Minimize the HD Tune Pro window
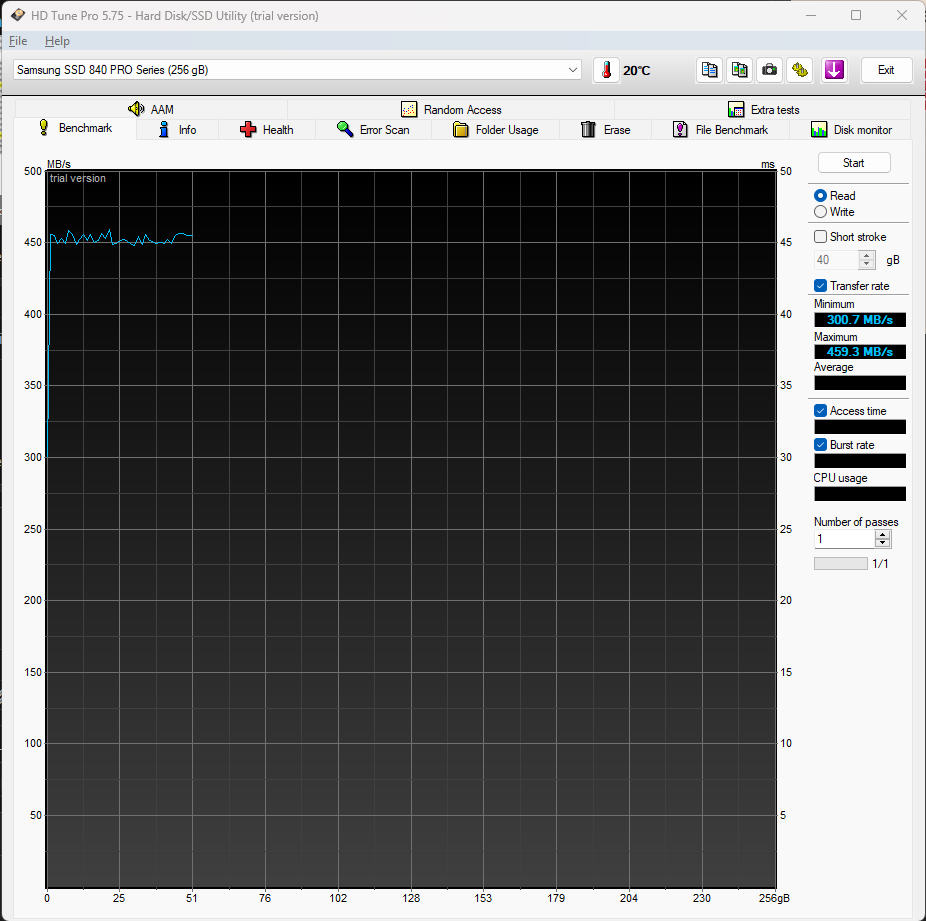The height and width of the screenshot is (921, 926). (x=811, y=15)
